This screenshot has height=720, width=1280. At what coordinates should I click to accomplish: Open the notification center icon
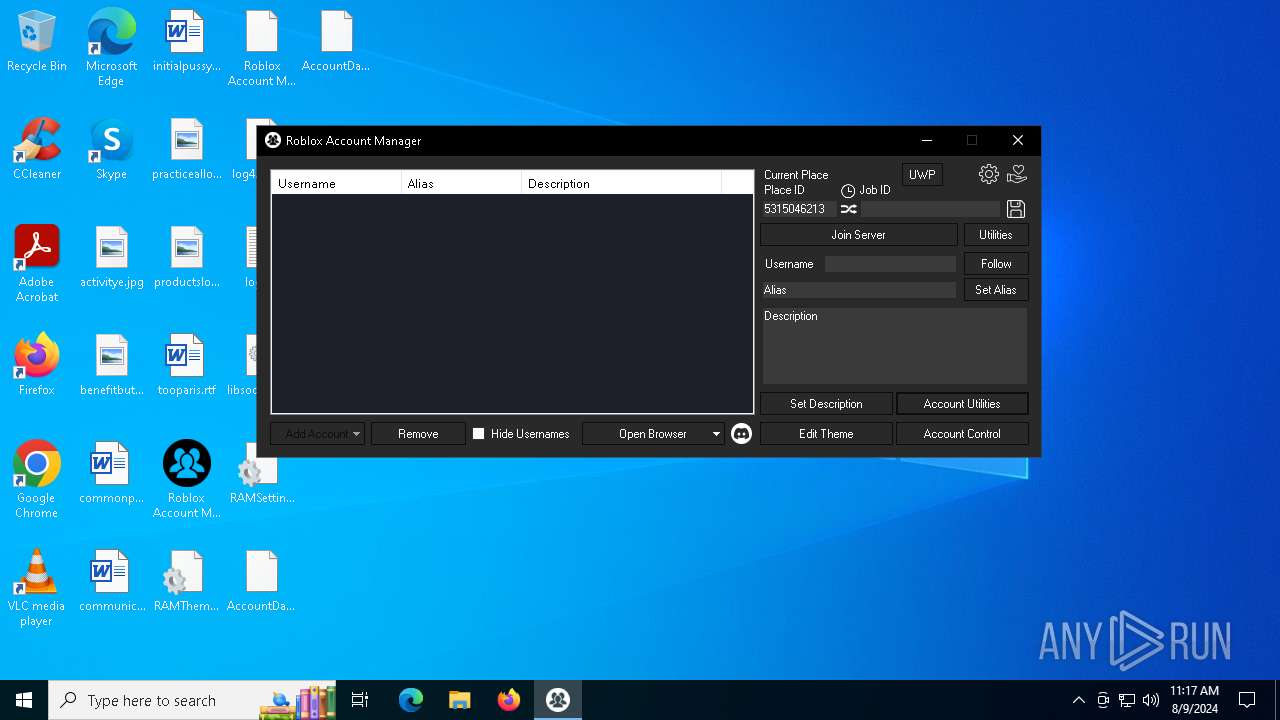click(x=1247, y=700)
